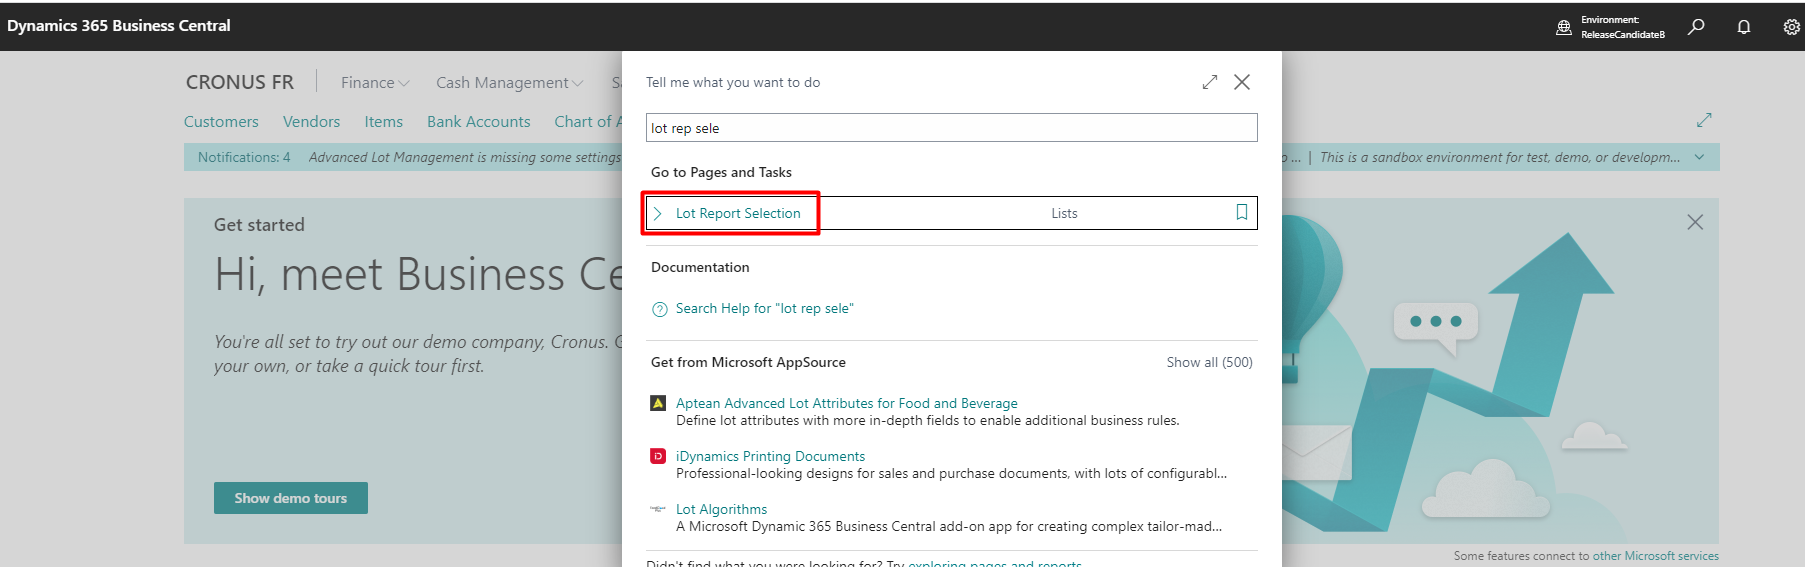1805x567 pixels.
Task: Click the Search Help question mark icon
Action: click(659, 309)
